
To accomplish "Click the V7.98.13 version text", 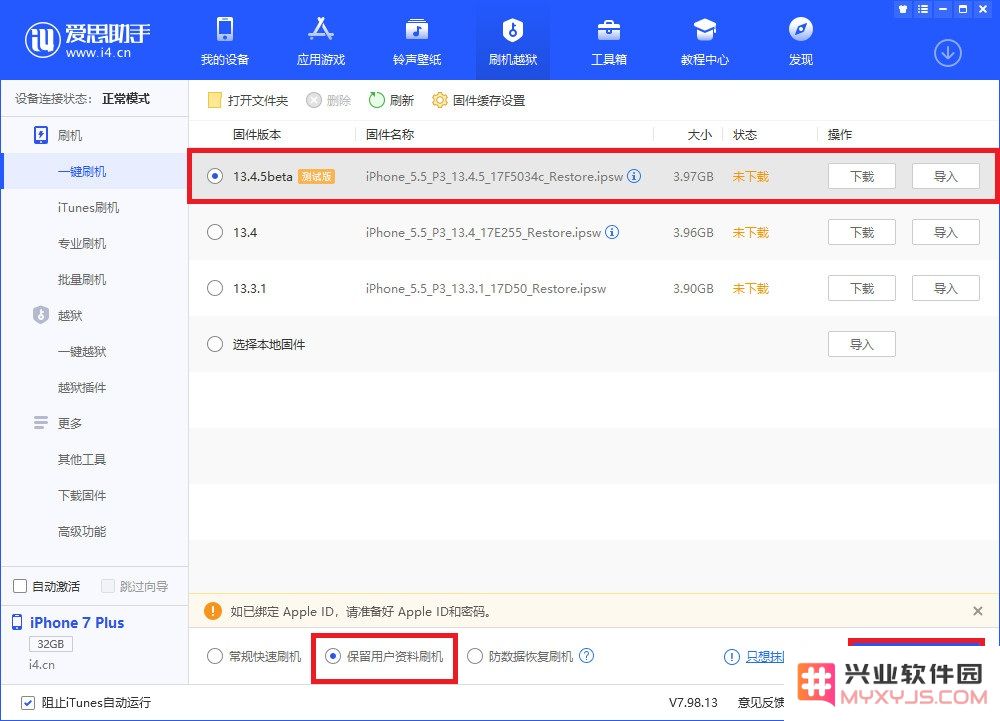I will click(x=693, y=703).
